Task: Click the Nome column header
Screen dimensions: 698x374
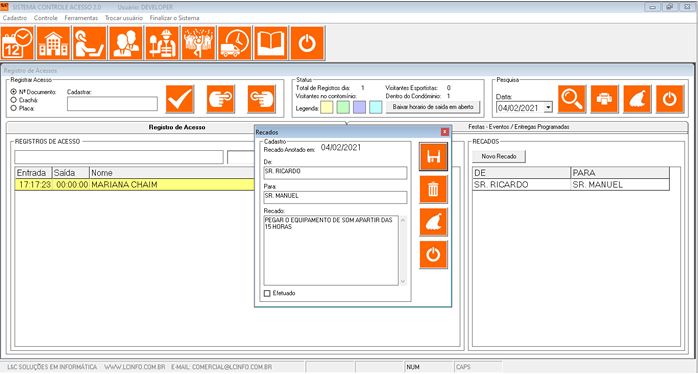Action: 172,173
